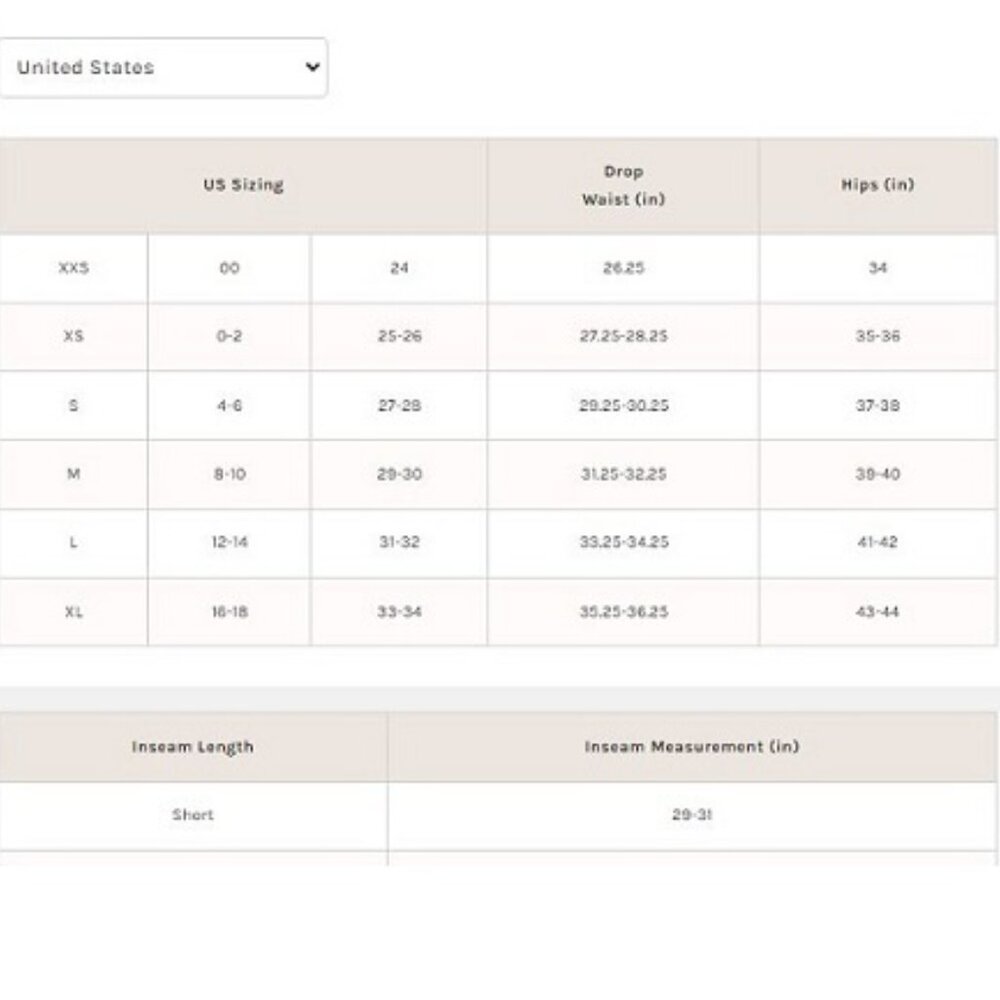Click the dropdown chevron arrow icon
This screenshot has width=1000, height=1000.
point(312,67)
